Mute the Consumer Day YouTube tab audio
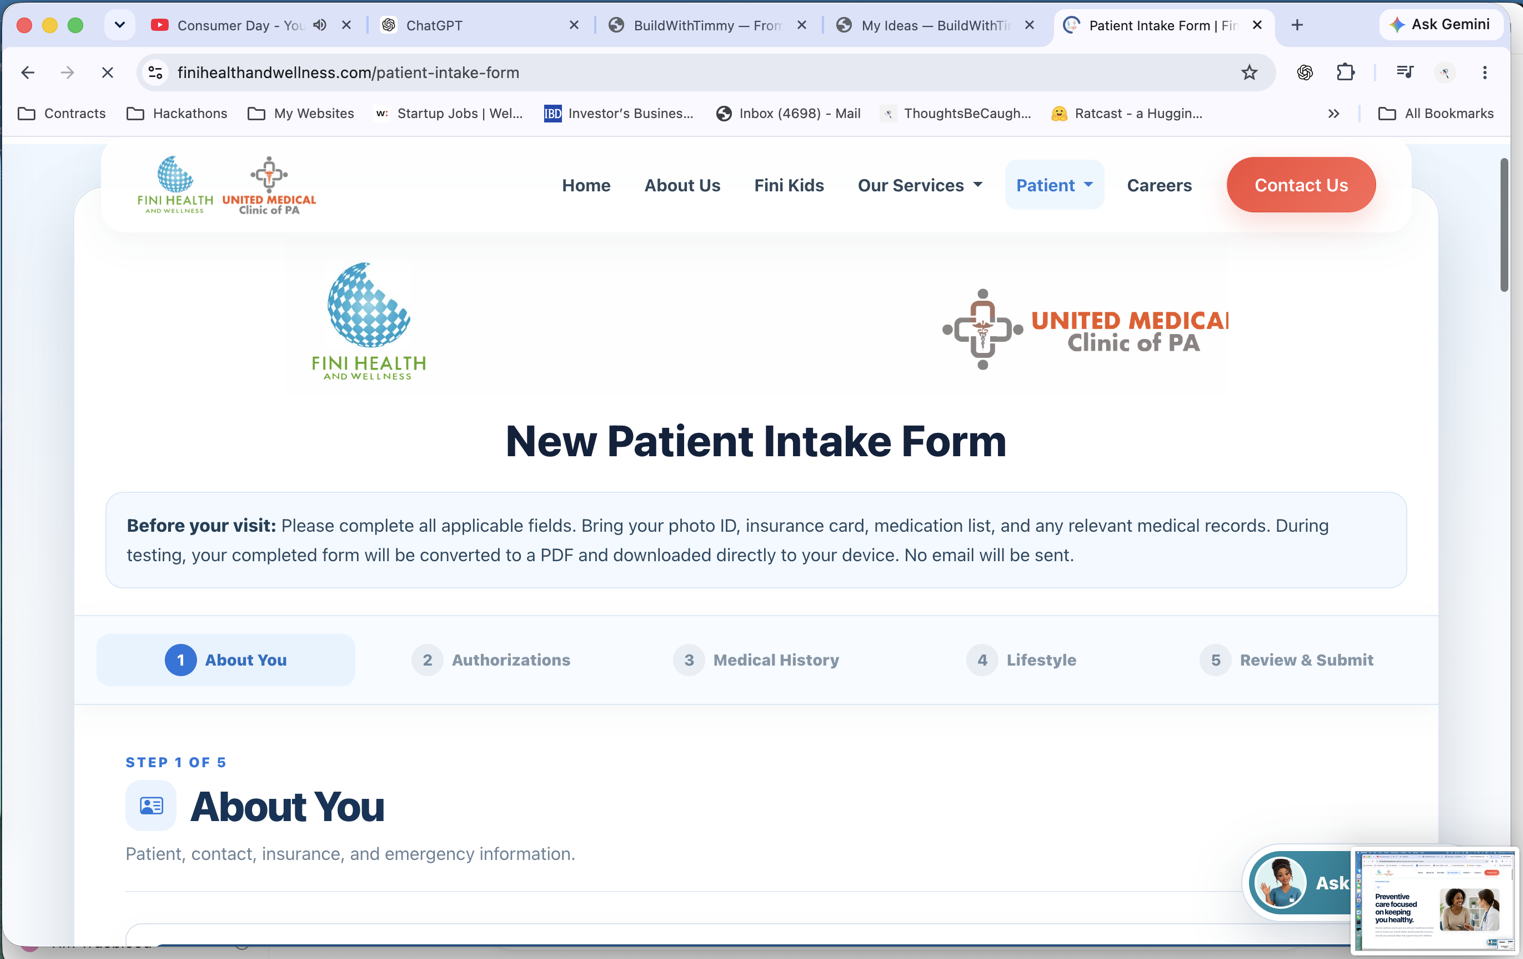1523x959 pixels. [x=320, y=25]
